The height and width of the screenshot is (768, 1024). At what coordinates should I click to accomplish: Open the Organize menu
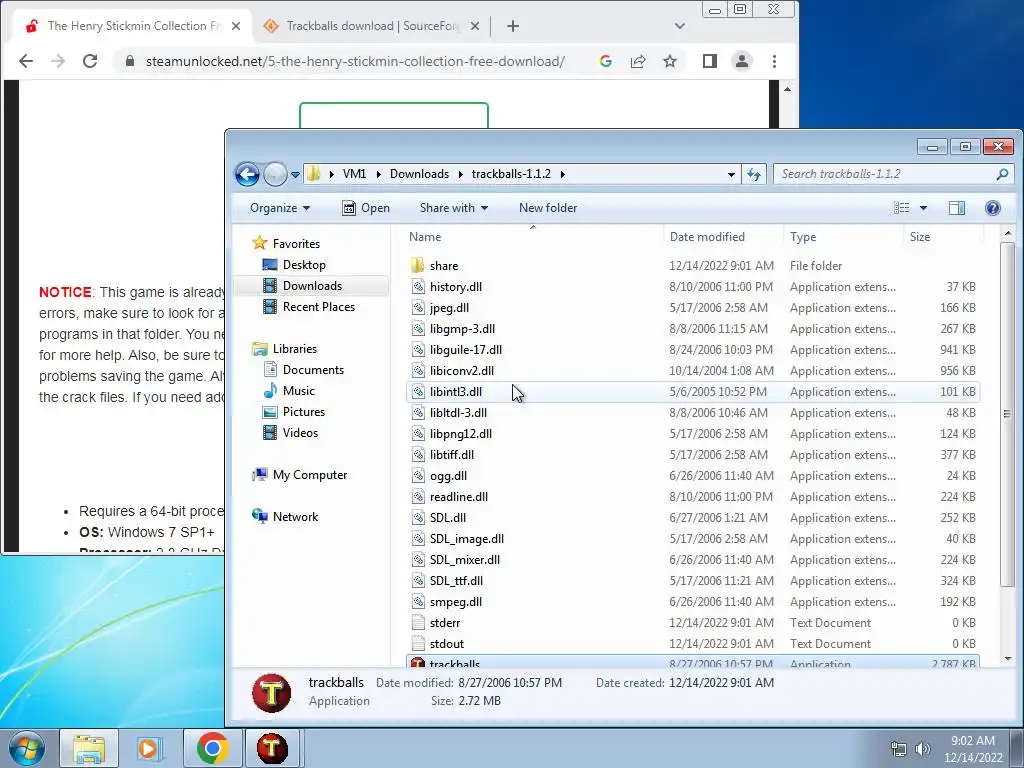[x=280, y=208]
